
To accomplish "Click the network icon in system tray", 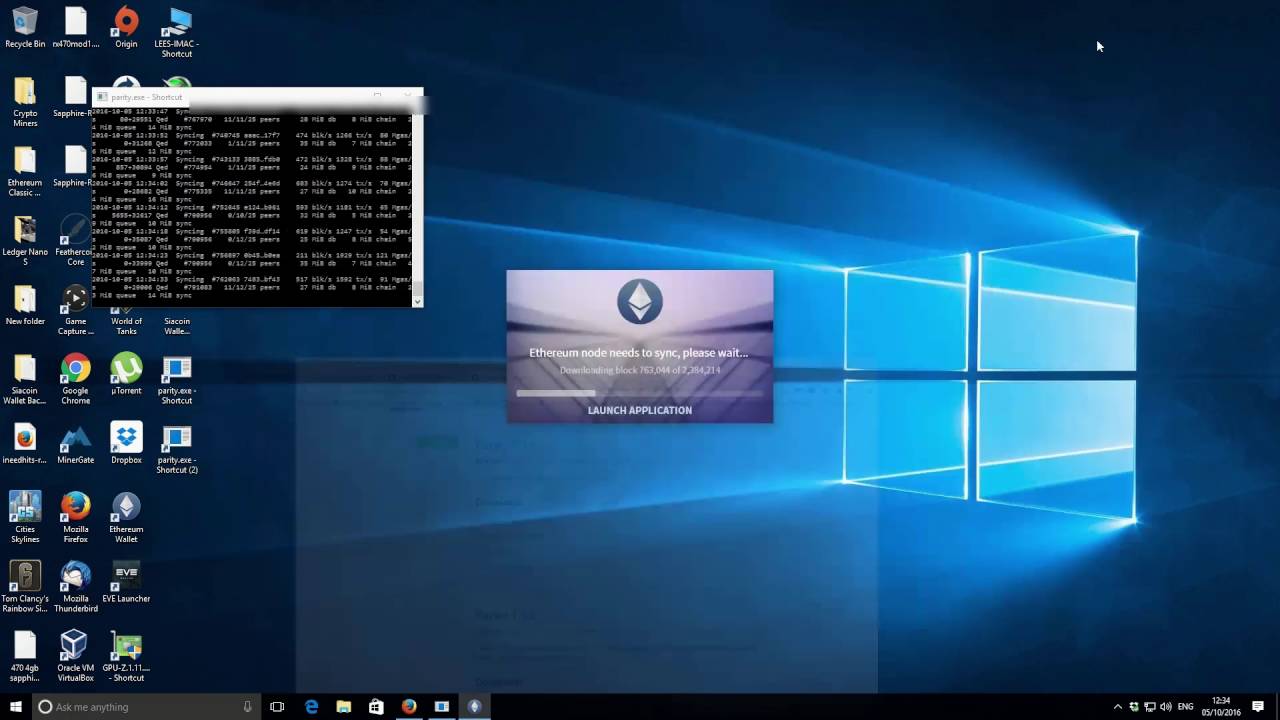I will click(x=1150, y=707).
